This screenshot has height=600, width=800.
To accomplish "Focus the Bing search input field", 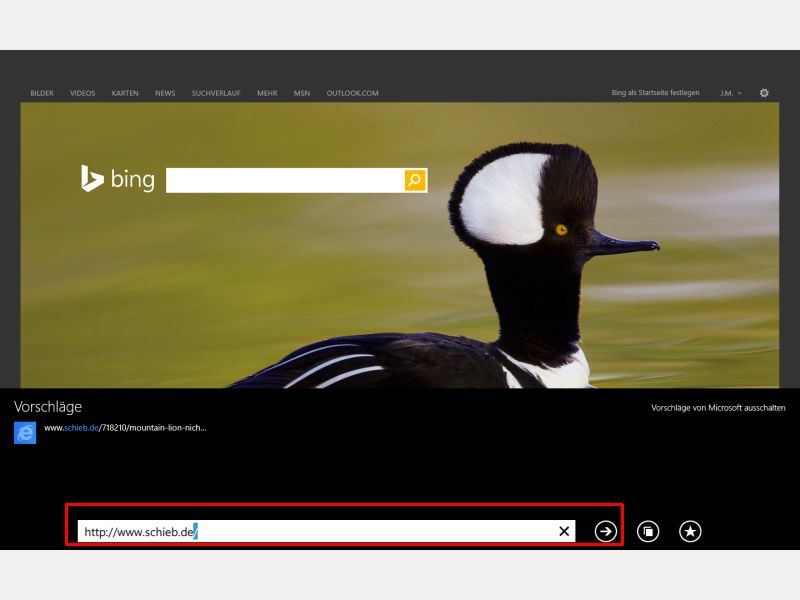I will point(285,180).
